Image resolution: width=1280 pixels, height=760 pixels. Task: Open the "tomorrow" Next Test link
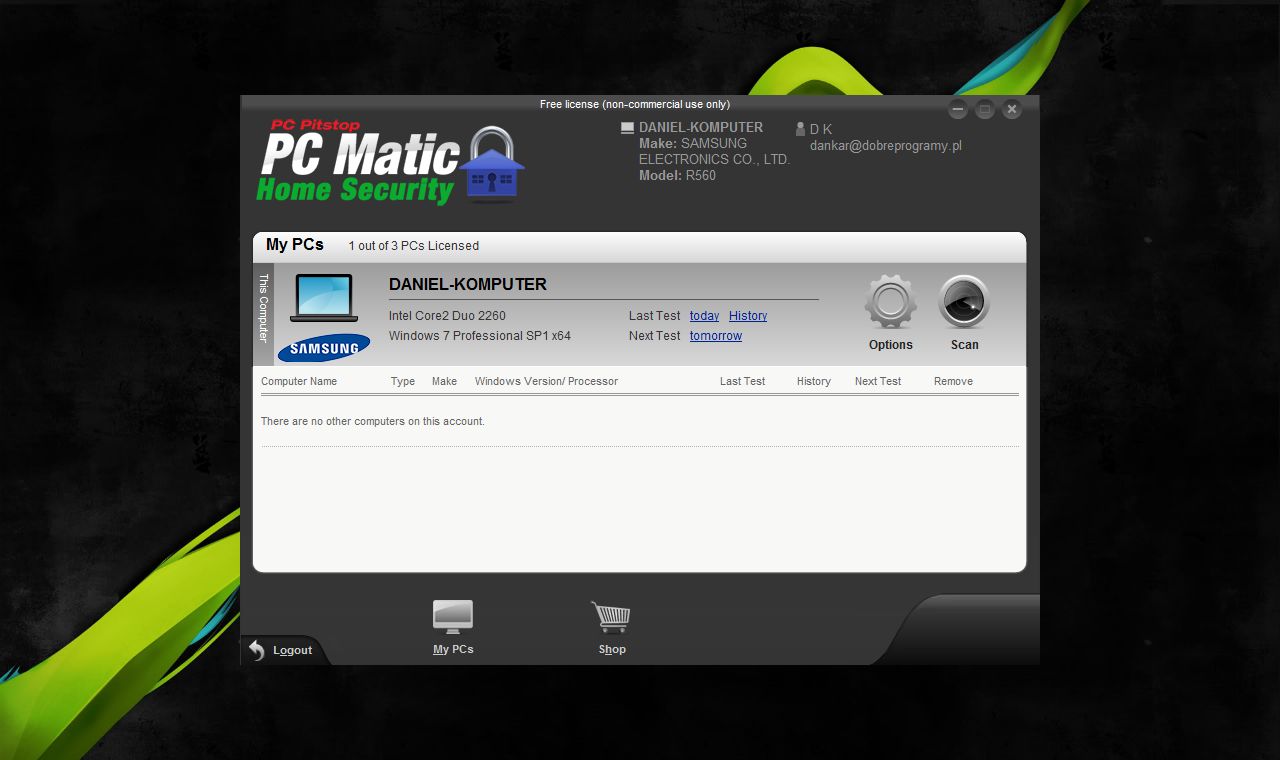coord(715,335)
